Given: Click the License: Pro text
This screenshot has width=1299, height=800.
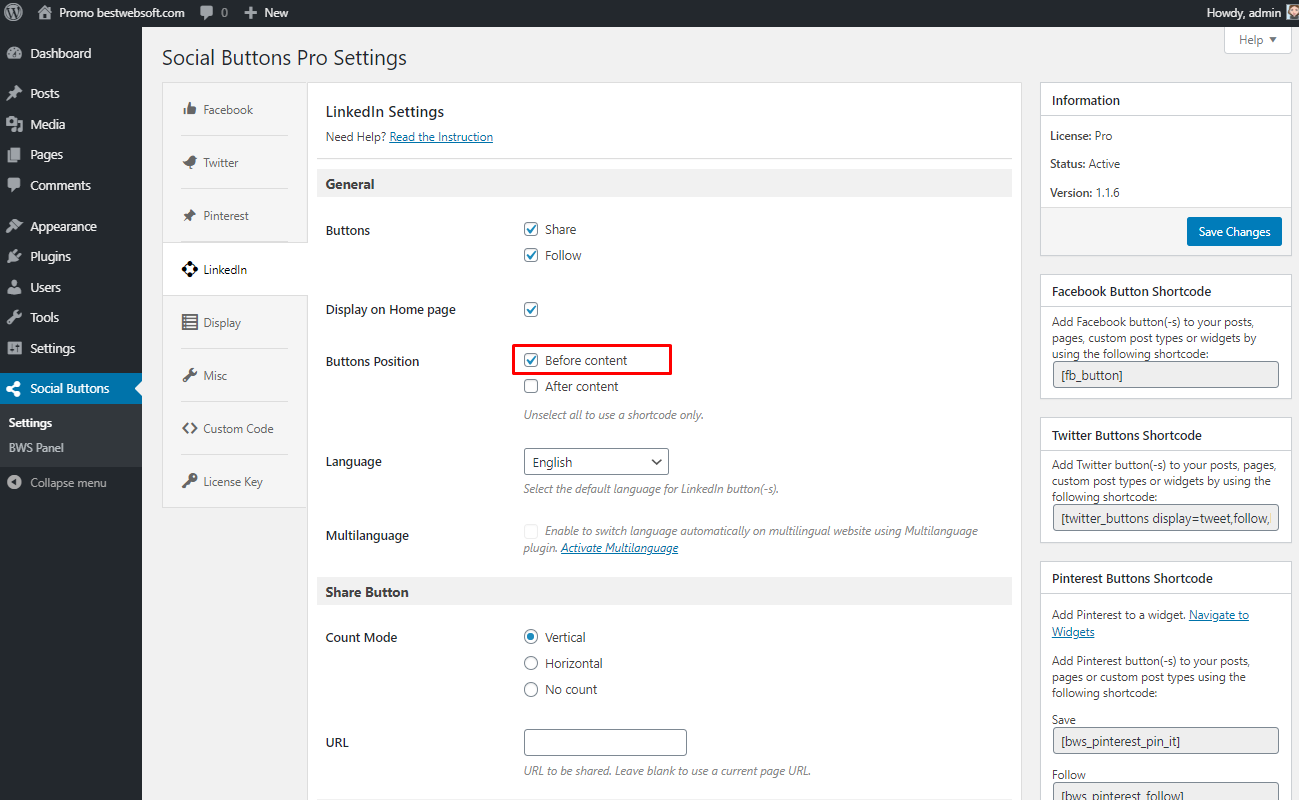Looking at the screenshot, I should pos(1081,136).
